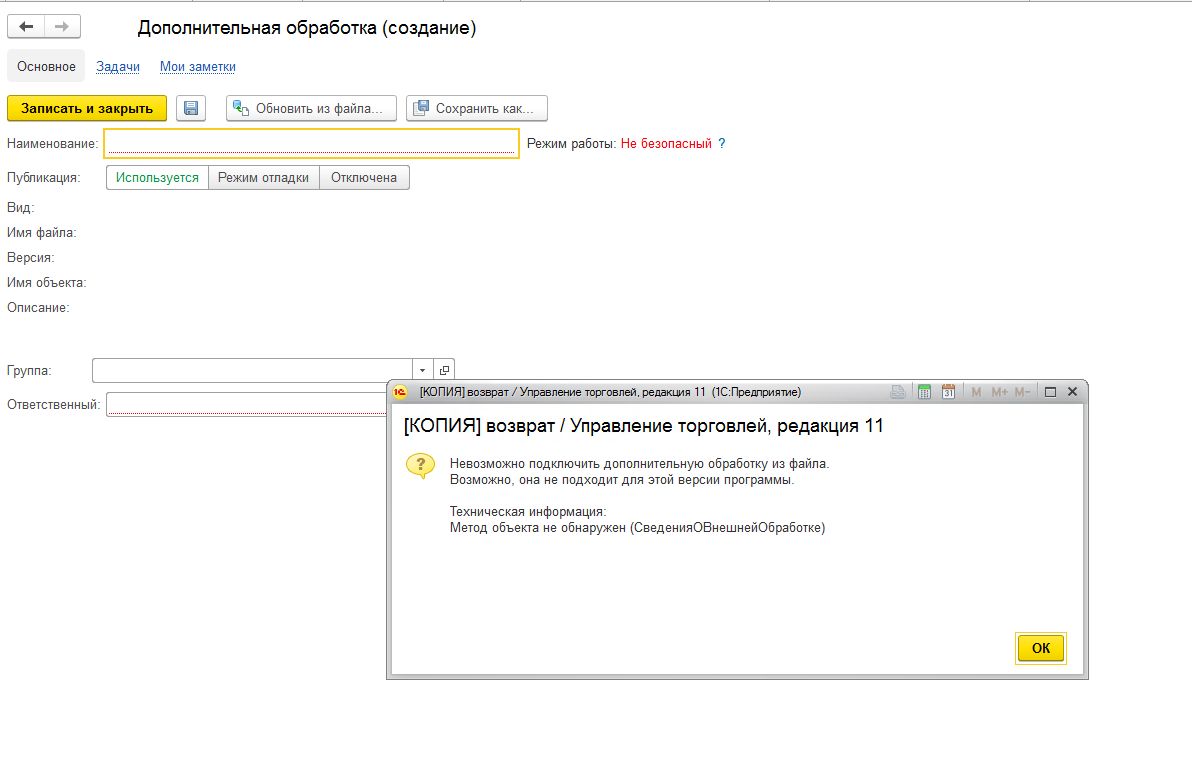Image resolution: width=1192 pixels, height=777 pixels.
Task: Click the M- memory subtract button
Action: click(x=1022, y=392)
